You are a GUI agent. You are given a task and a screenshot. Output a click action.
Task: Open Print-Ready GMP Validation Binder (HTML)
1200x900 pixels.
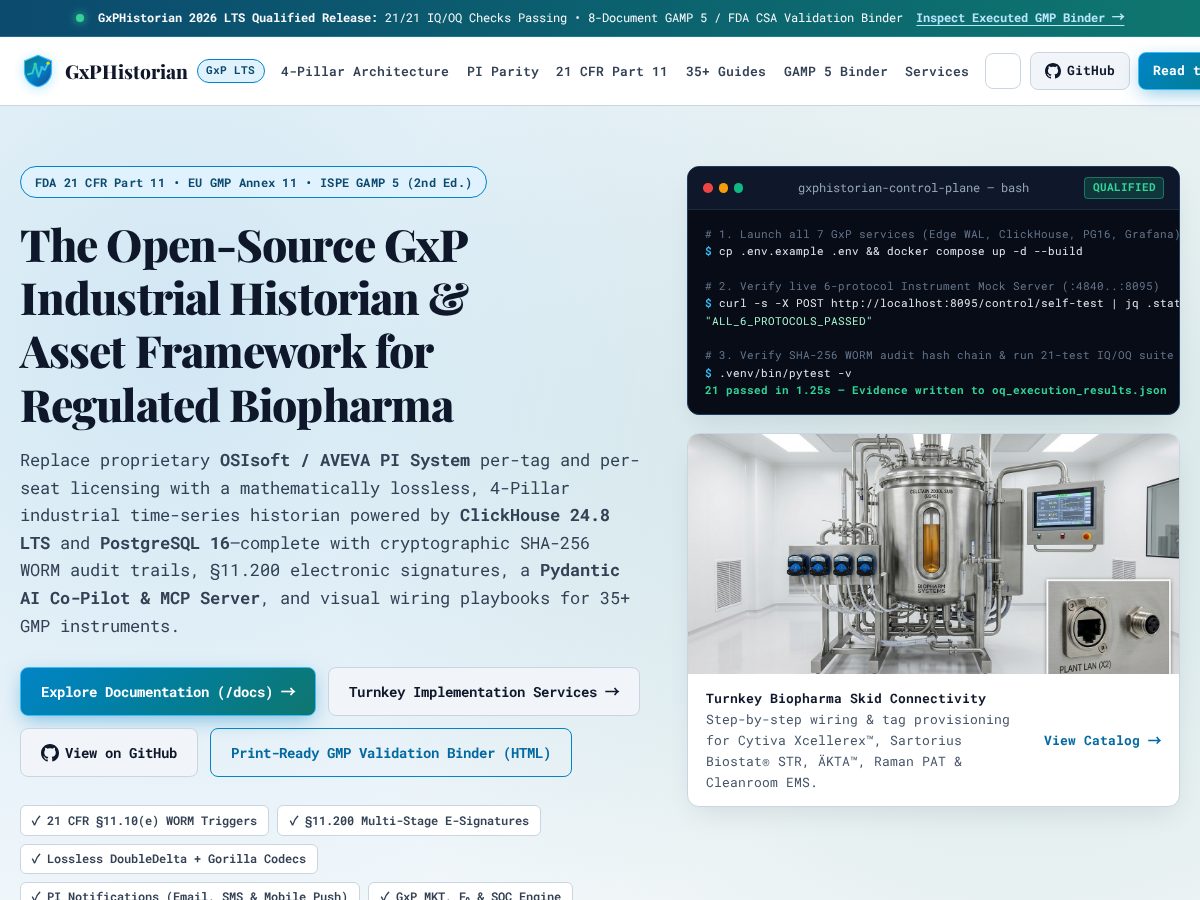coord(391,753)
